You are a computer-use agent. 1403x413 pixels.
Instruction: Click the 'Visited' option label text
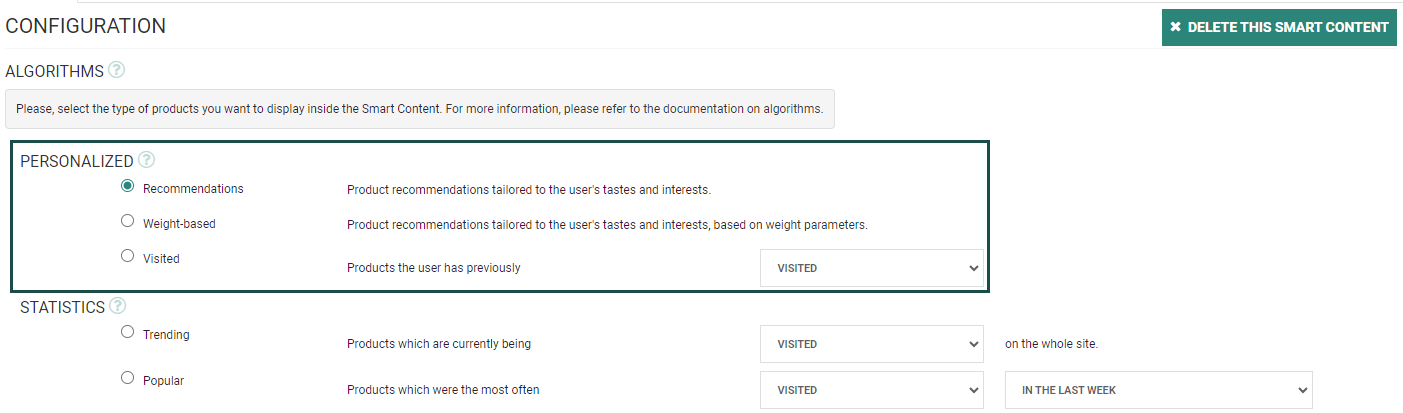pos(161,259)
